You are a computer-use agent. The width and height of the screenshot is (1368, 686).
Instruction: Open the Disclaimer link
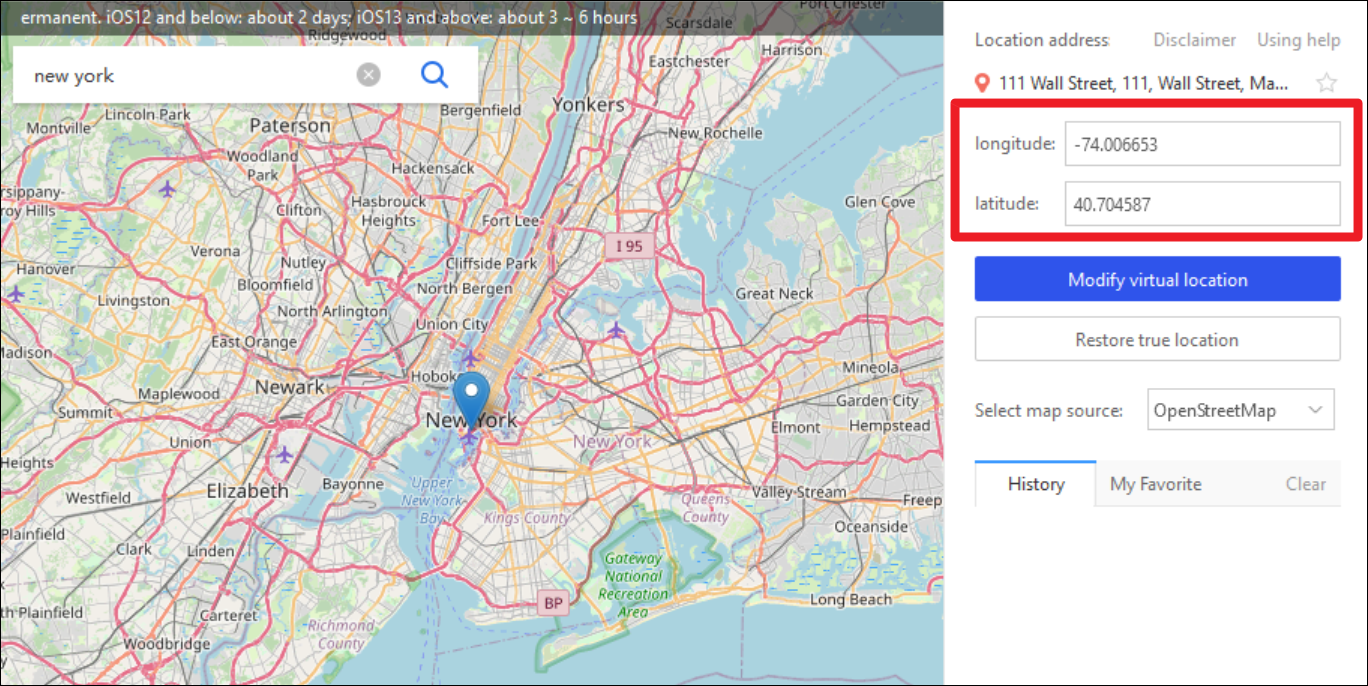1195,40
